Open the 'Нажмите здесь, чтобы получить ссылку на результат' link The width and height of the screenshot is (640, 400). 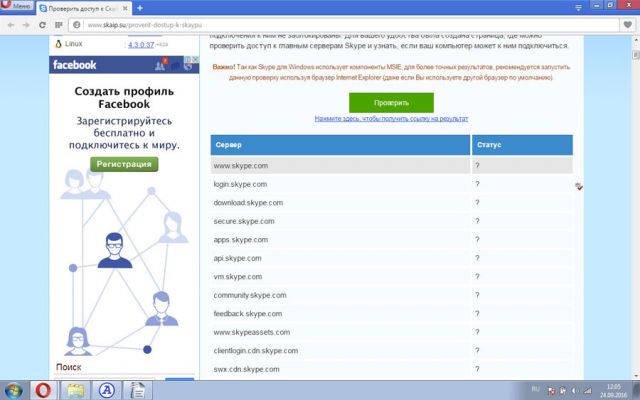(x=391, y=119)
